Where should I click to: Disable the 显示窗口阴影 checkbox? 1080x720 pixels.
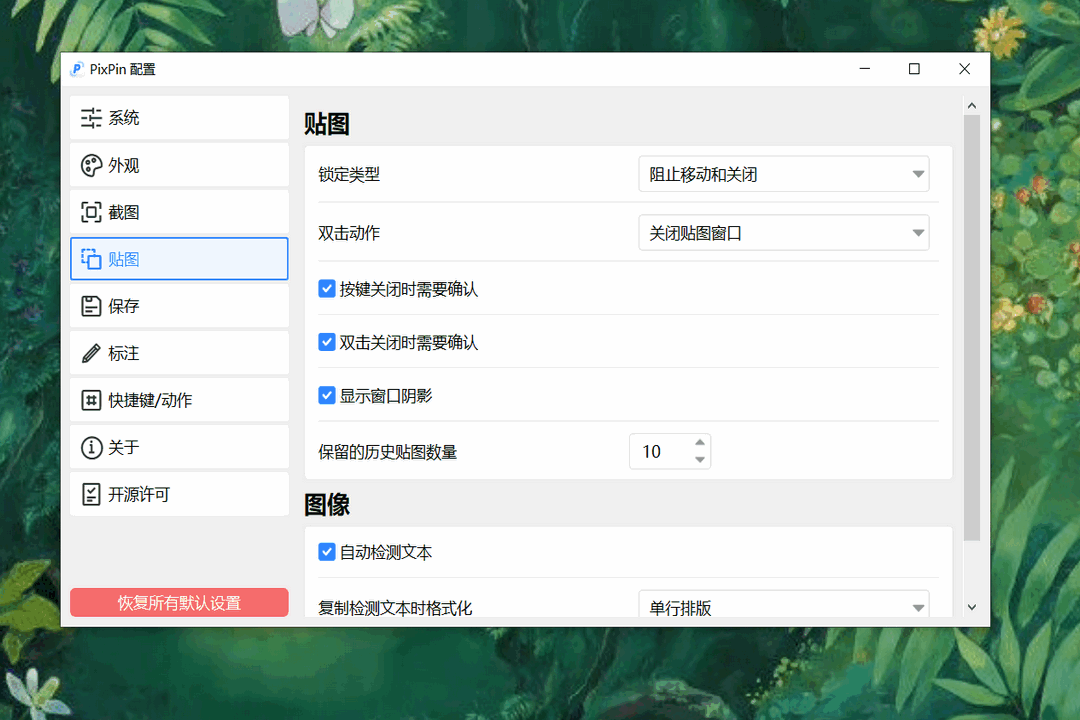coord(327,395)
